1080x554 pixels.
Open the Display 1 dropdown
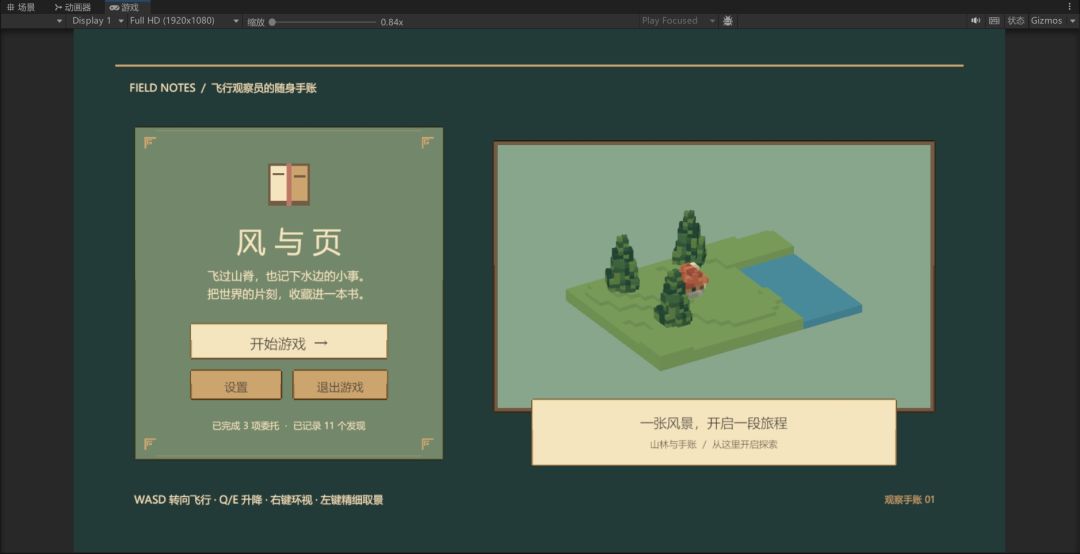[97, 21]
